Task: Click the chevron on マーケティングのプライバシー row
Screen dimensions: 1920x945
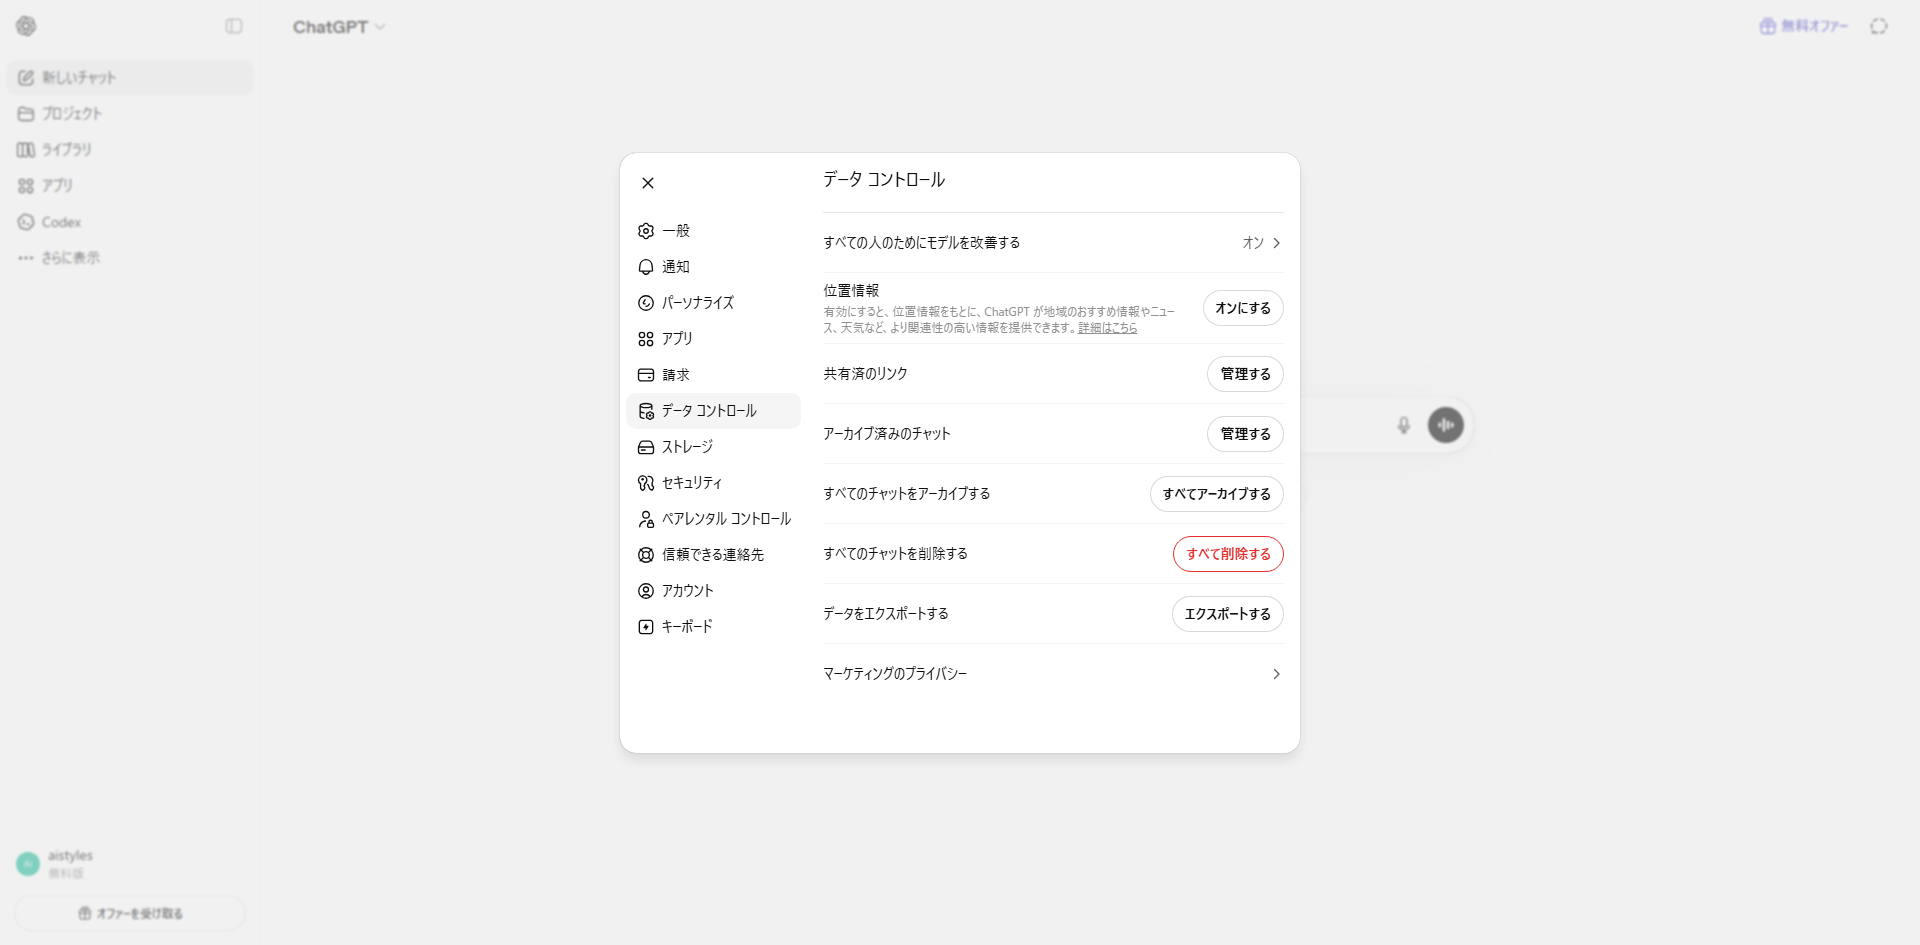Action: [x=1276, y=674]
